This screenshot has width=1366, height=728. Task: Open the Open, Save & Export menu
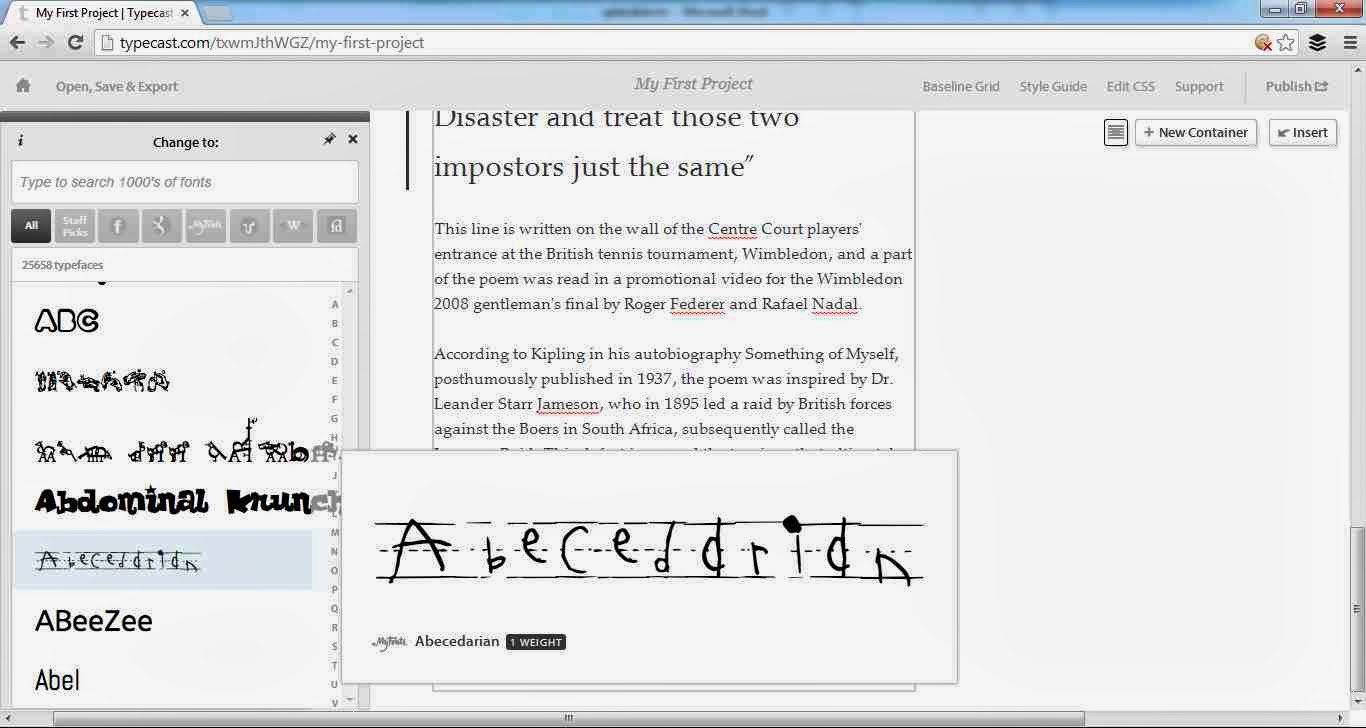pyautogui.click(x=117, y=87)
